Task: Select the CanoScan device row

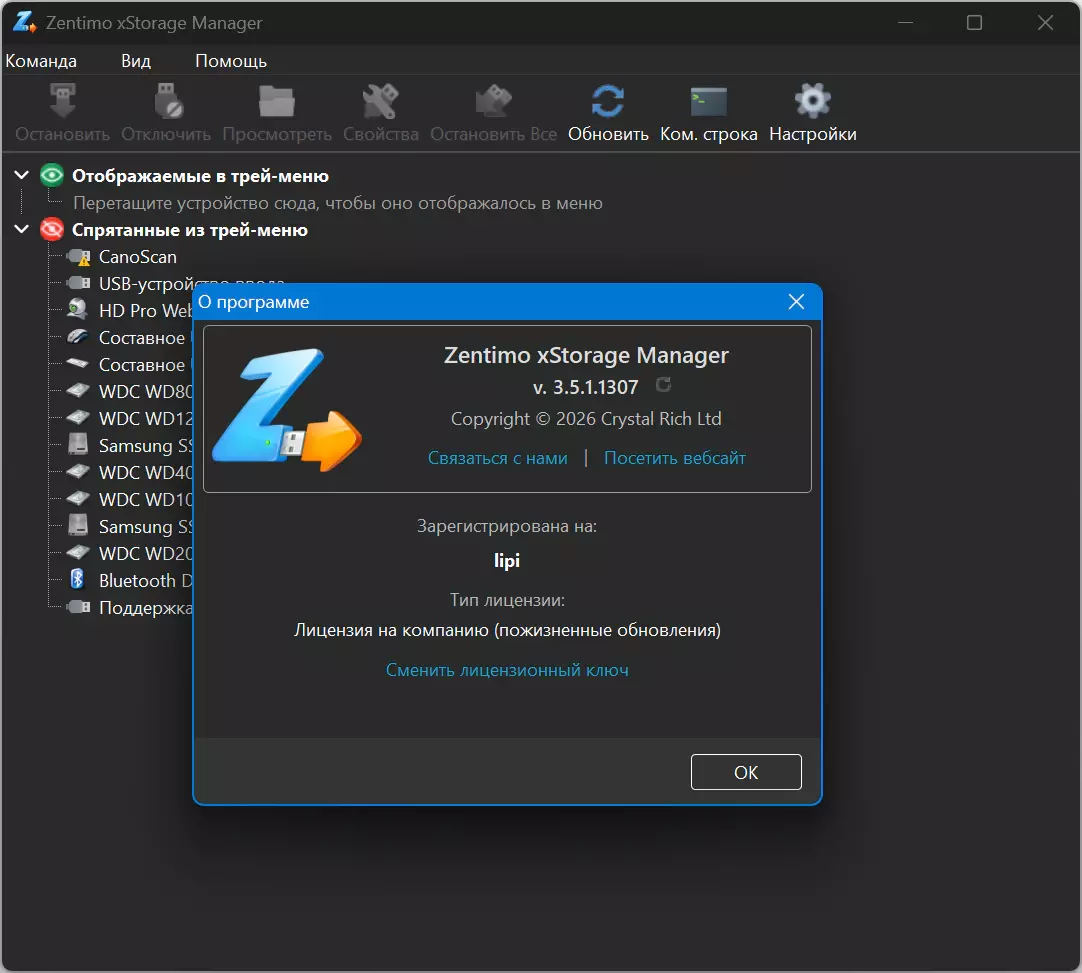Action: tap(137, 257)
